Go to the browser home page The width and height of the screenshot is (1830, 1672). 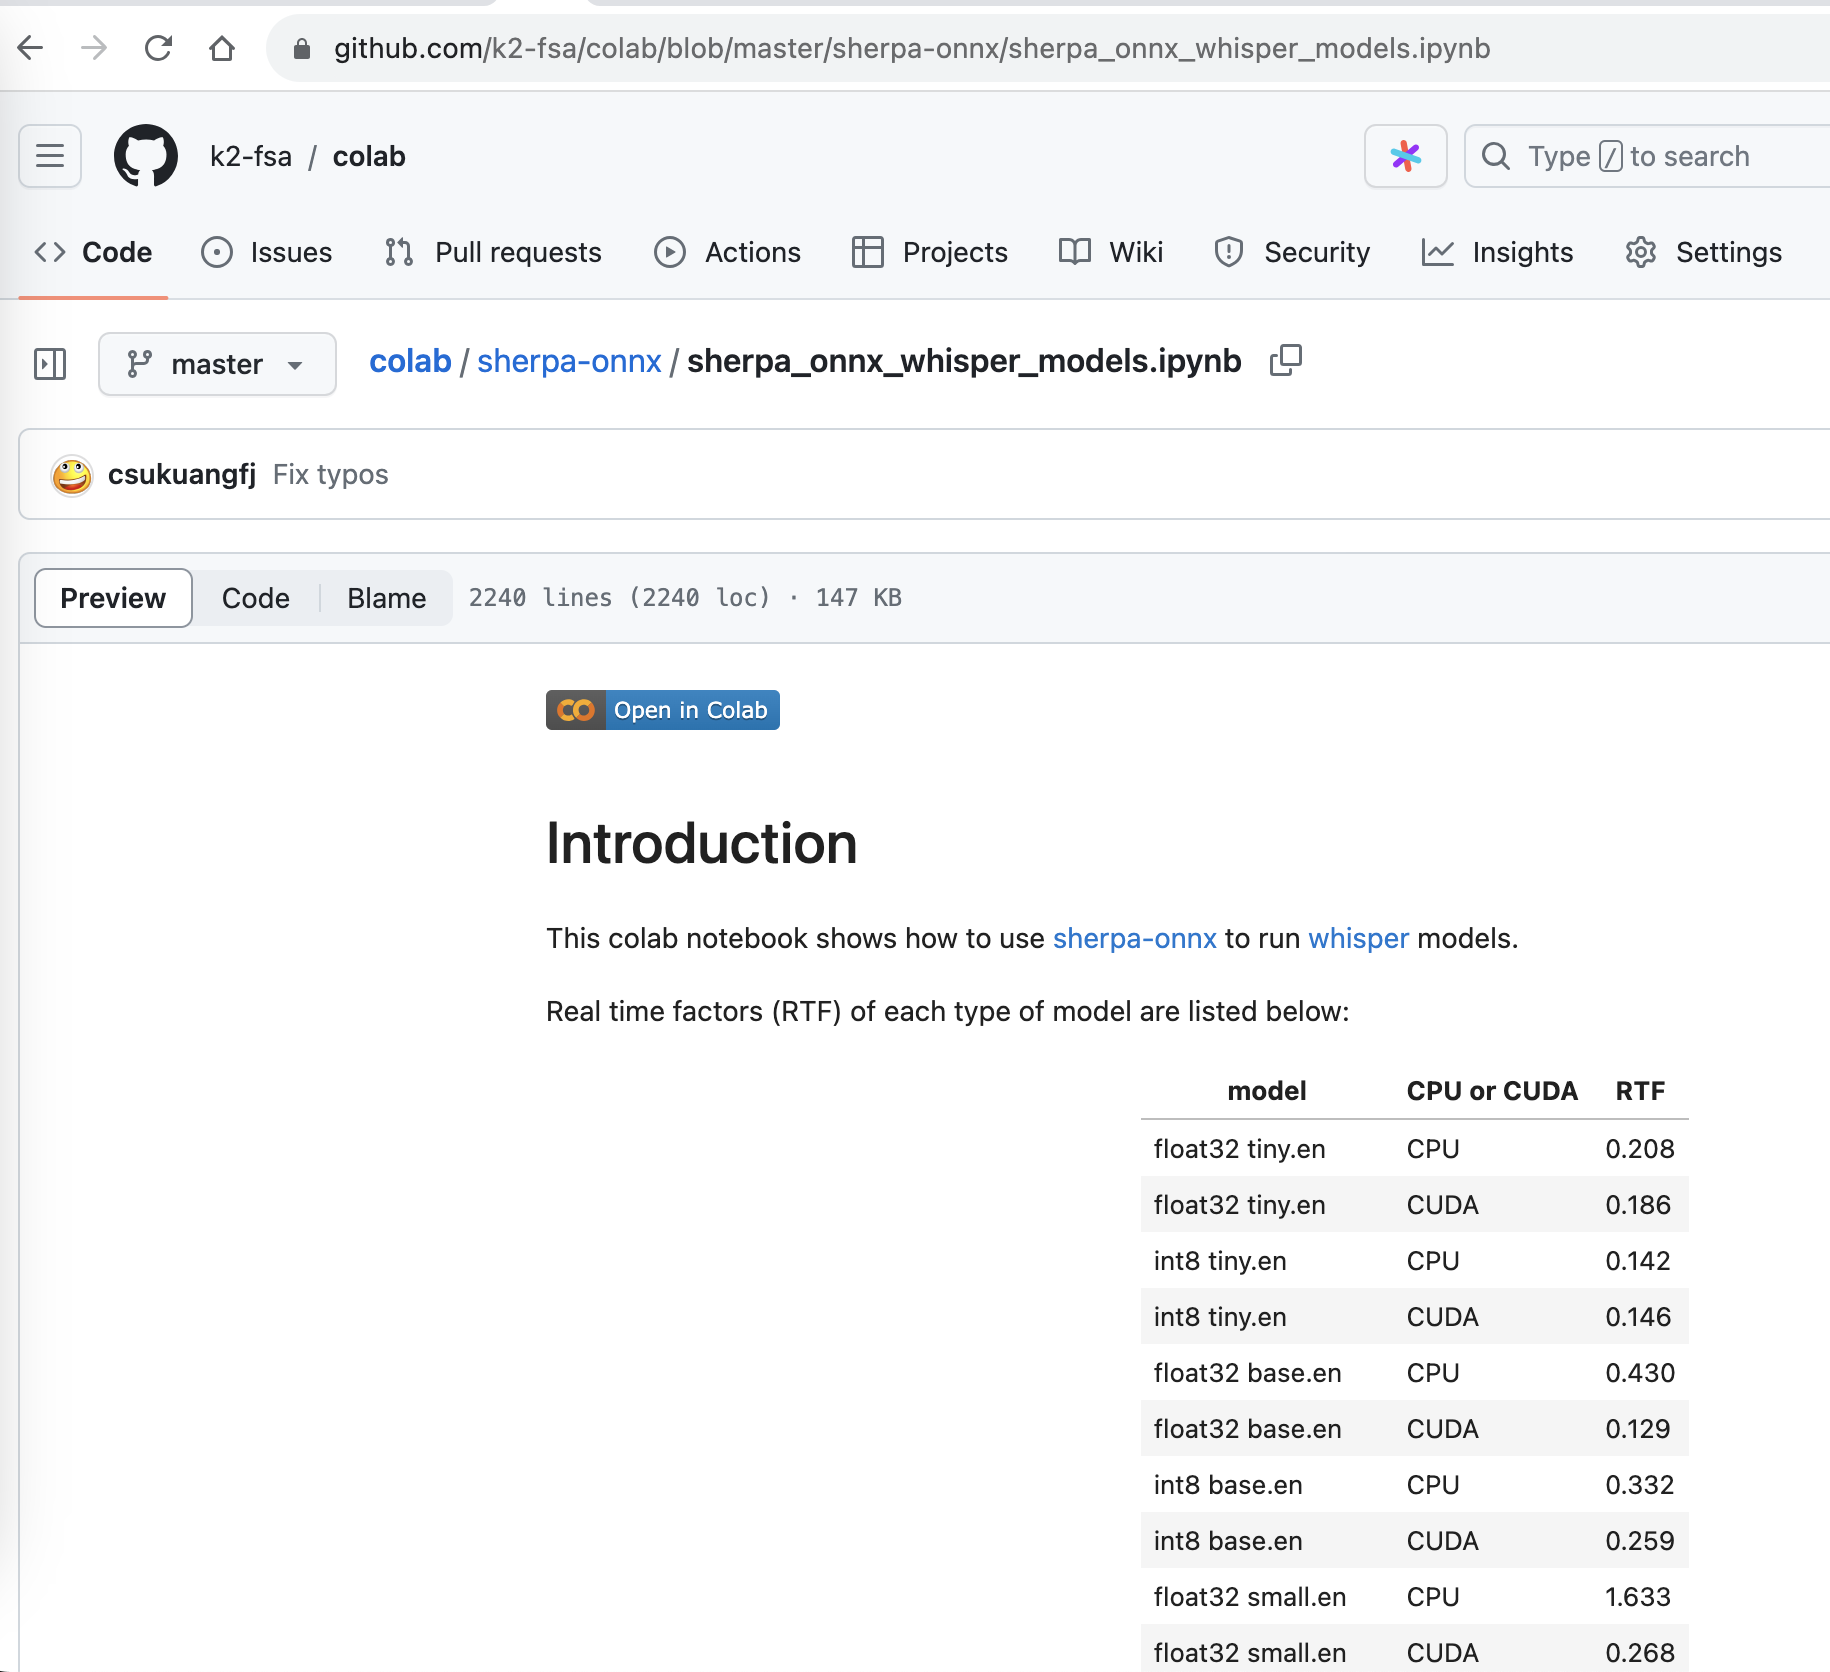pos(222,48)
